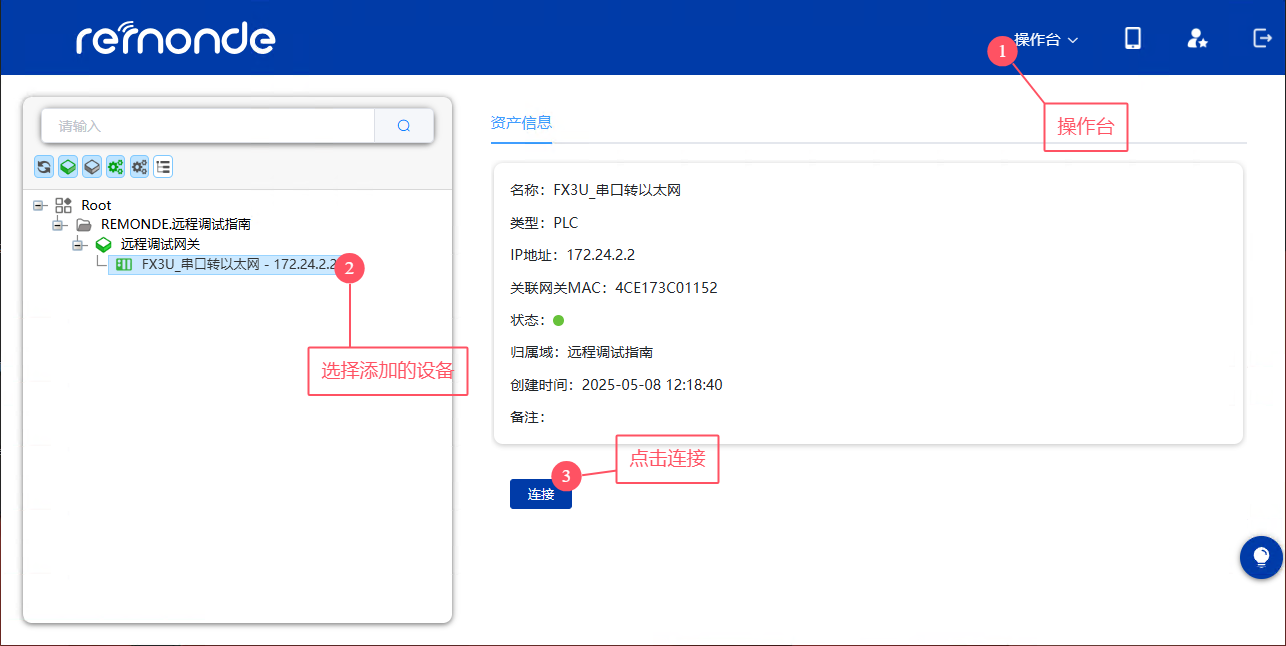Click the green status indicator dot
This screenshot has width=1286, height=646.
tap(559, 321)
